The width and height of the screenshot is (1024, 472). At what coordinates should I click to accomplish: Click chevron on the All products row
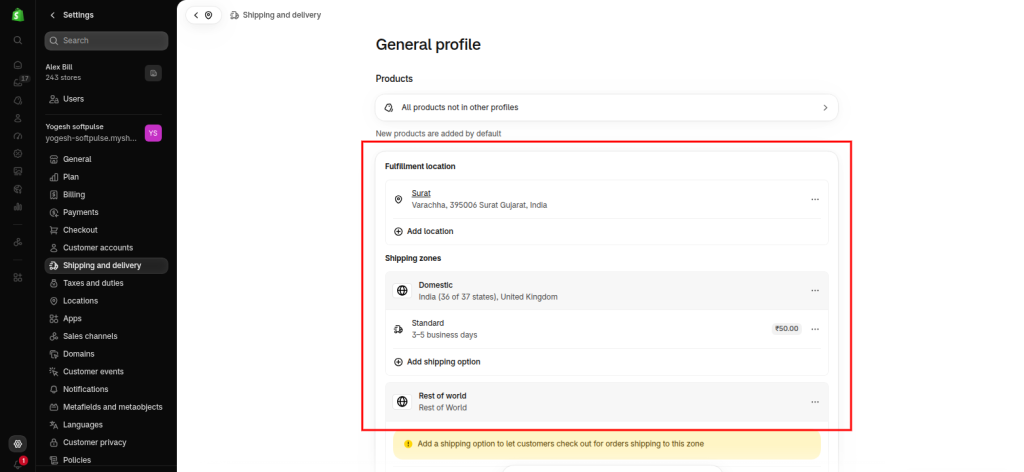[825, 108]
